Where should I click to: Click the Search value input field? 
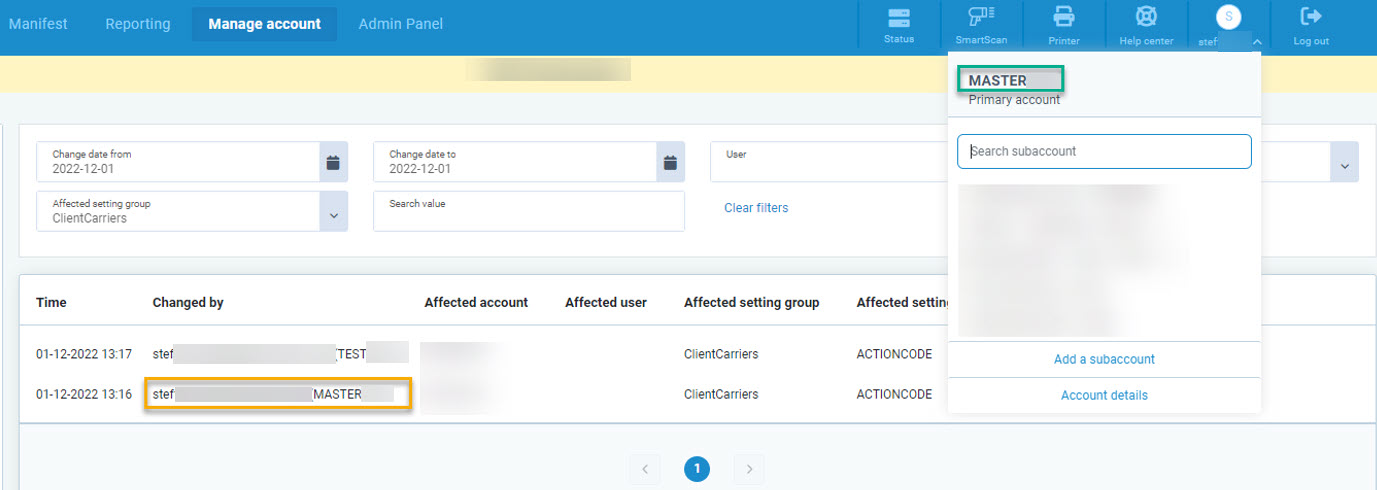click(528, 212)
